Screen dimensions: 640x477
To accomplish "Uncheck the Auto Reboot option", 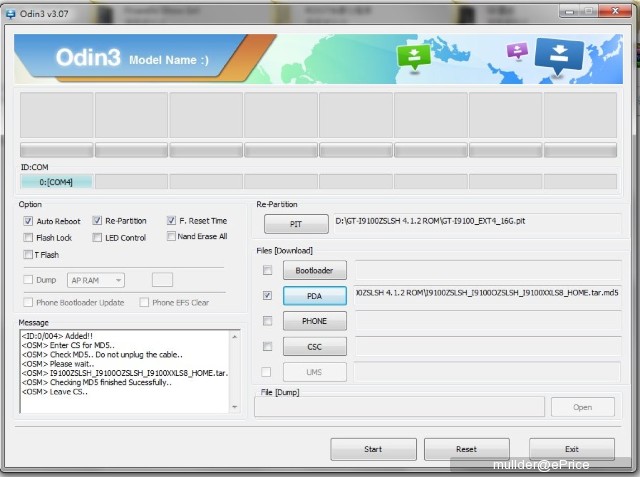I will click(x=28, y=221).
